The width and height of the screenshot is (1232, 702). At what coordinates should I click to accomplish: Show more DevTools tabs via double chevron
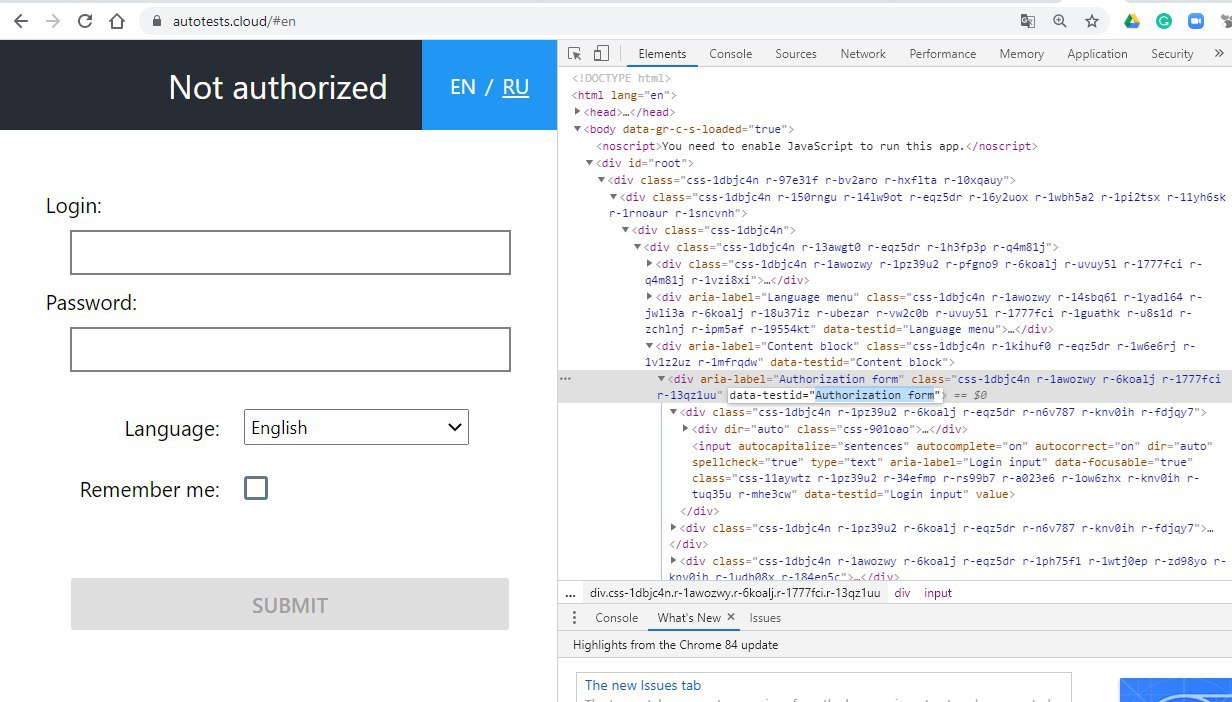pyautogui.click(x=1219, y=54)
